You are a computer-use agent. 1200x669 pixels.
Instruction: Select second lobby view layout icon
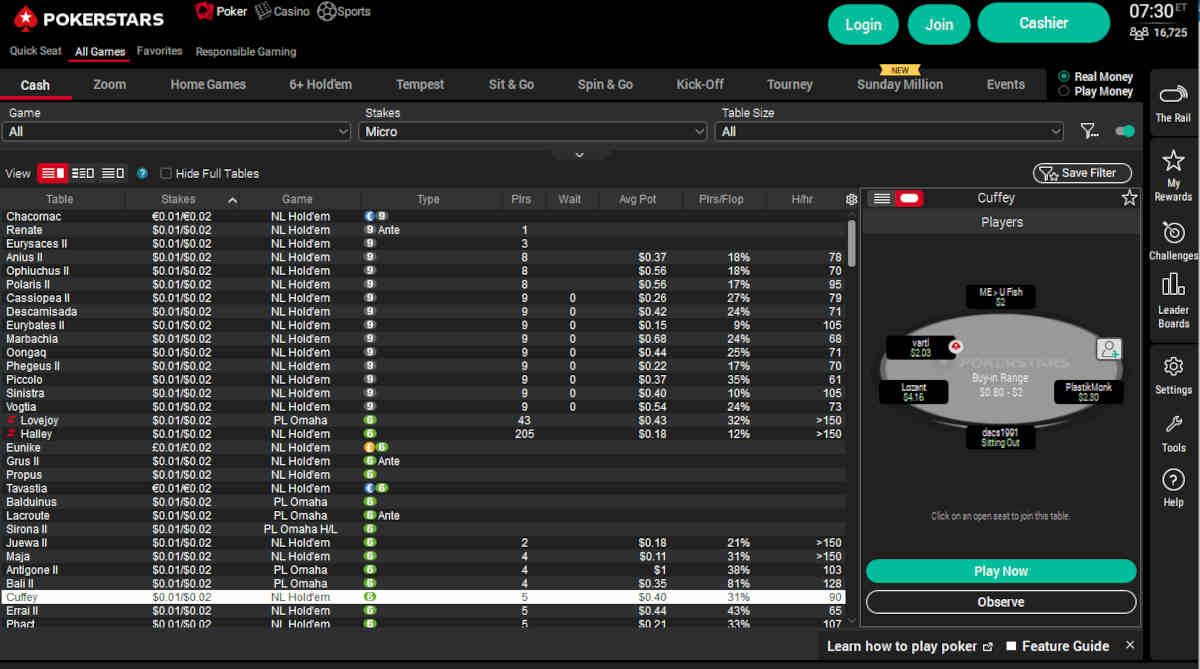click(83, 173)
